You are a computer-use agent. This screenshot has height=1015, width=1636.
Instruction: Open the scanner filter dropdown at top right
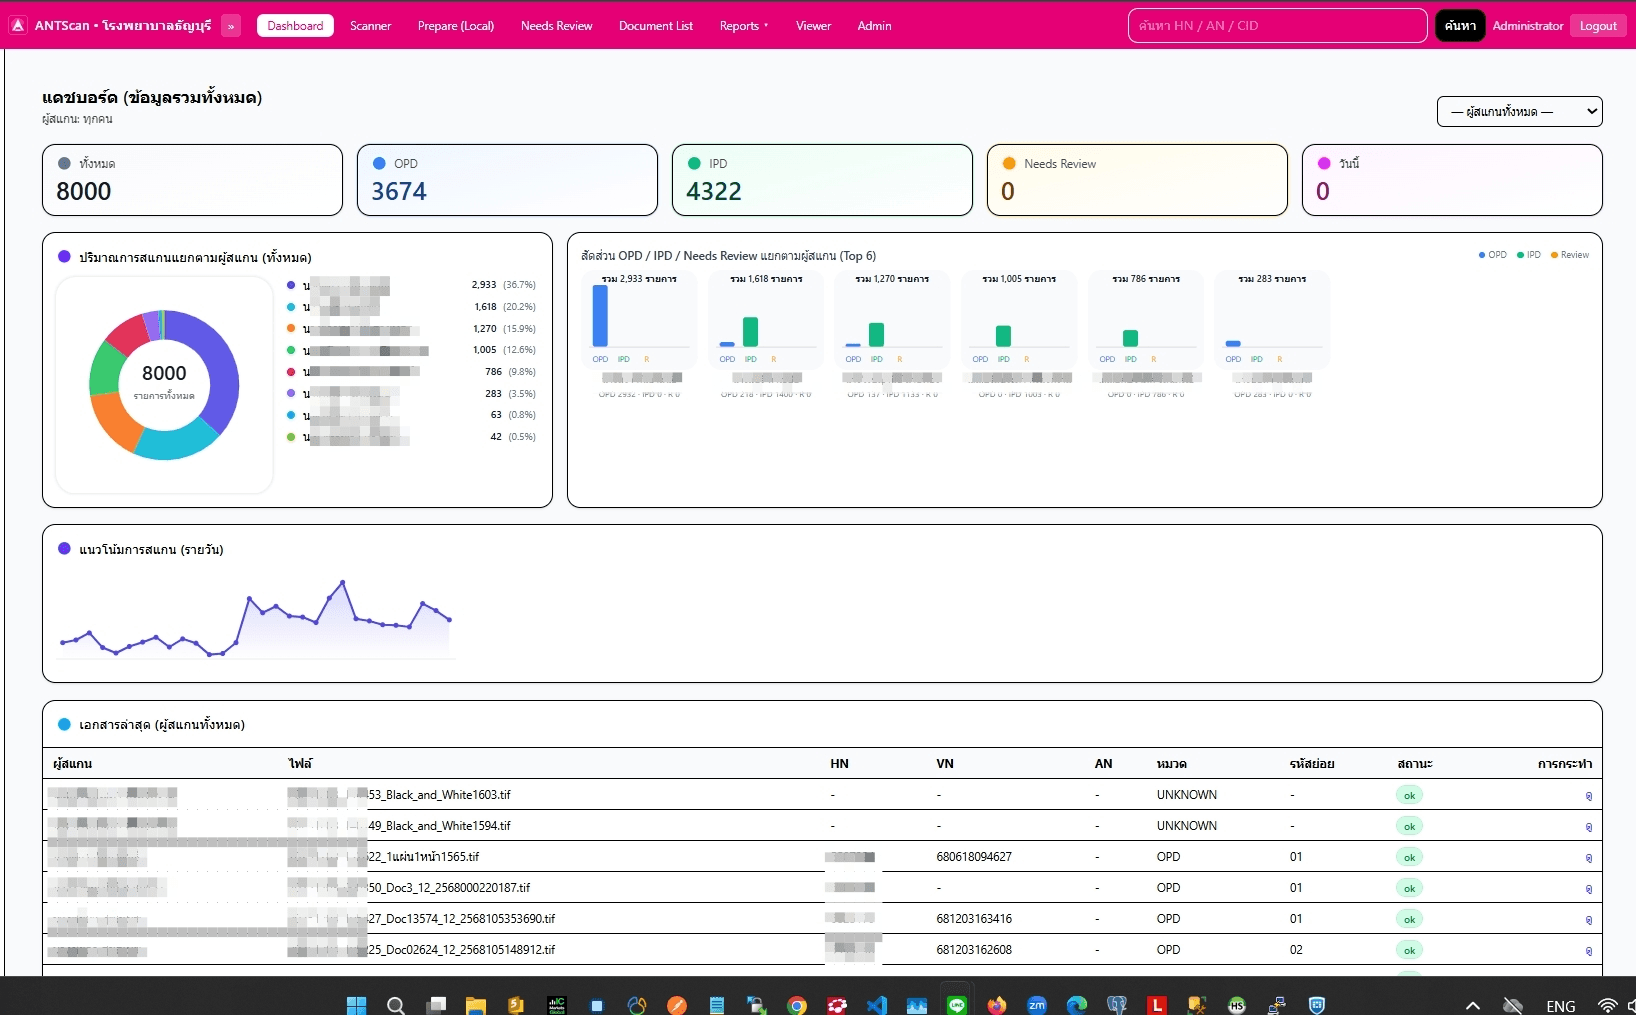coord(1519,111)
